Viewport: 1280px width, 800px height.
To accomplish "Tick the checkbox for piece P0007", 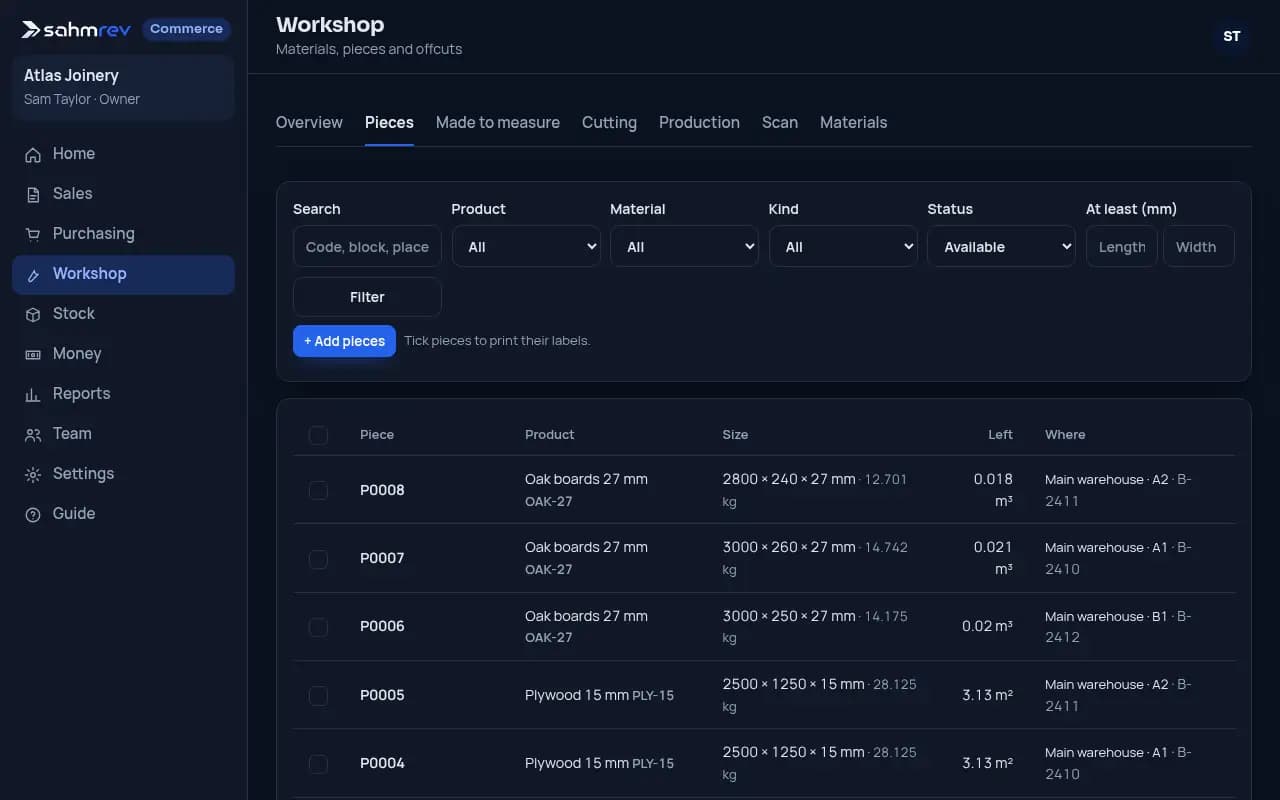I will pyautogui.click(x=318, y=558).
